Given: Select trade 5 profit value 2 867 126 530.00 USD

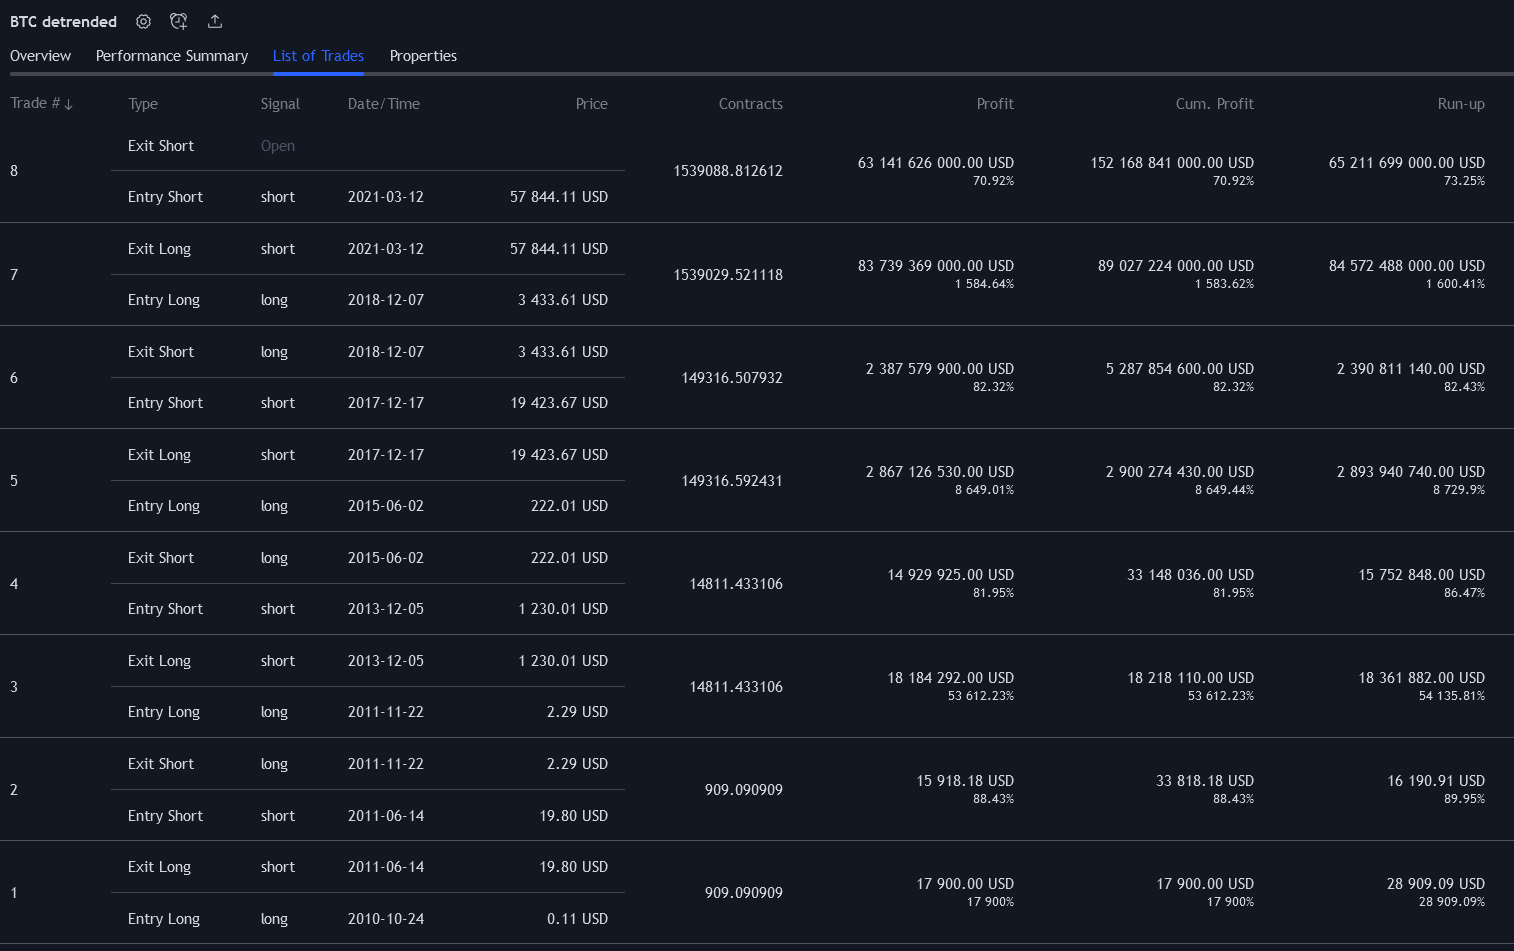Looking at the screenshot, I should (x=939, y=472).
